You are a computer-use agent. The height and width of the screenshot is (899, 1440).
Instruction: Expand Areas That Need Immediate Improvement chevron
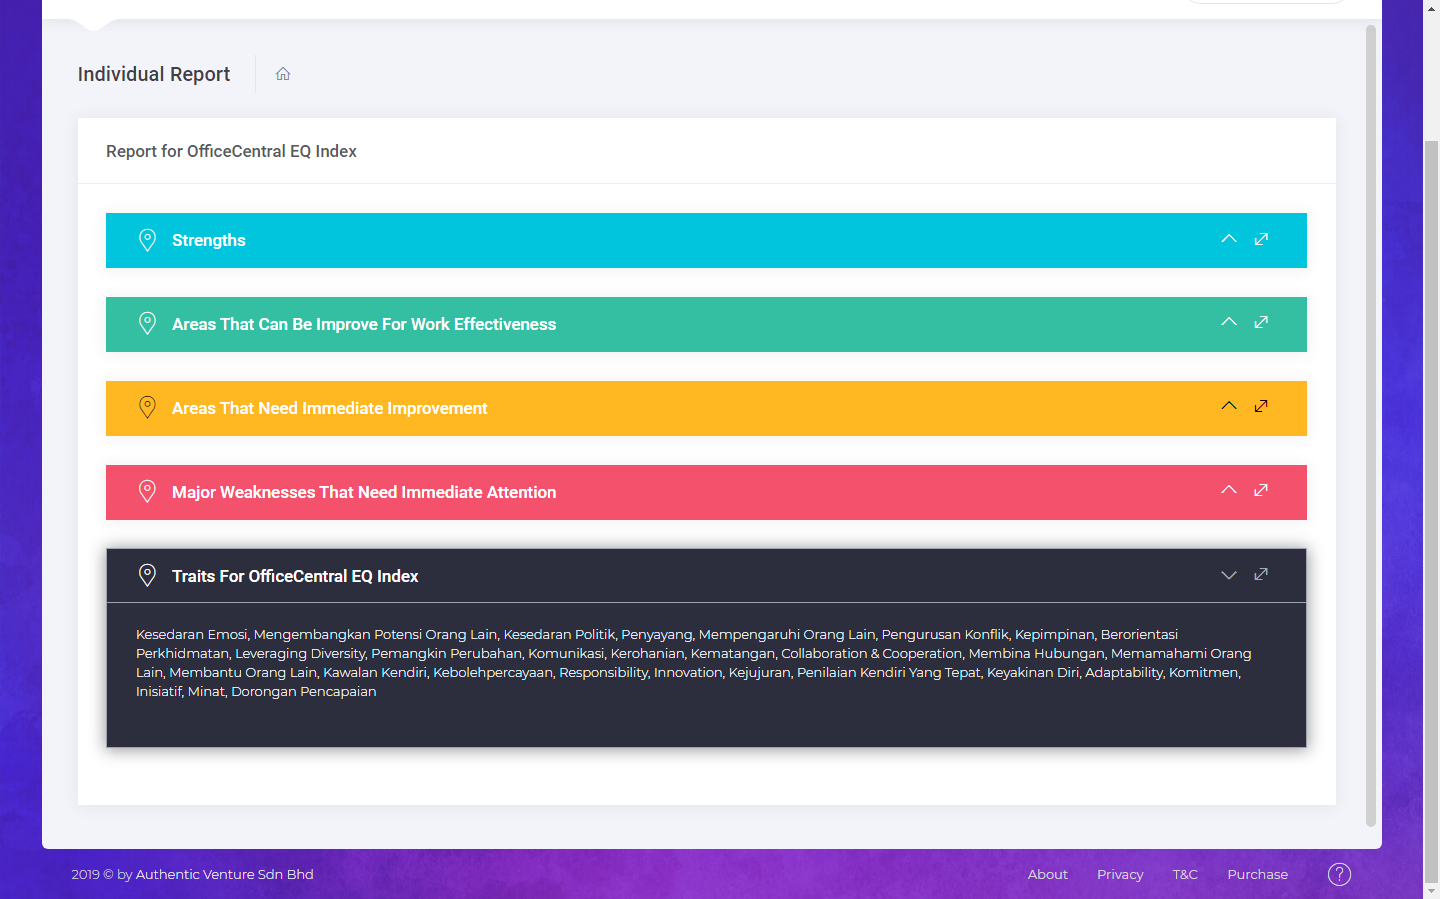click(x=1229, y=406)
